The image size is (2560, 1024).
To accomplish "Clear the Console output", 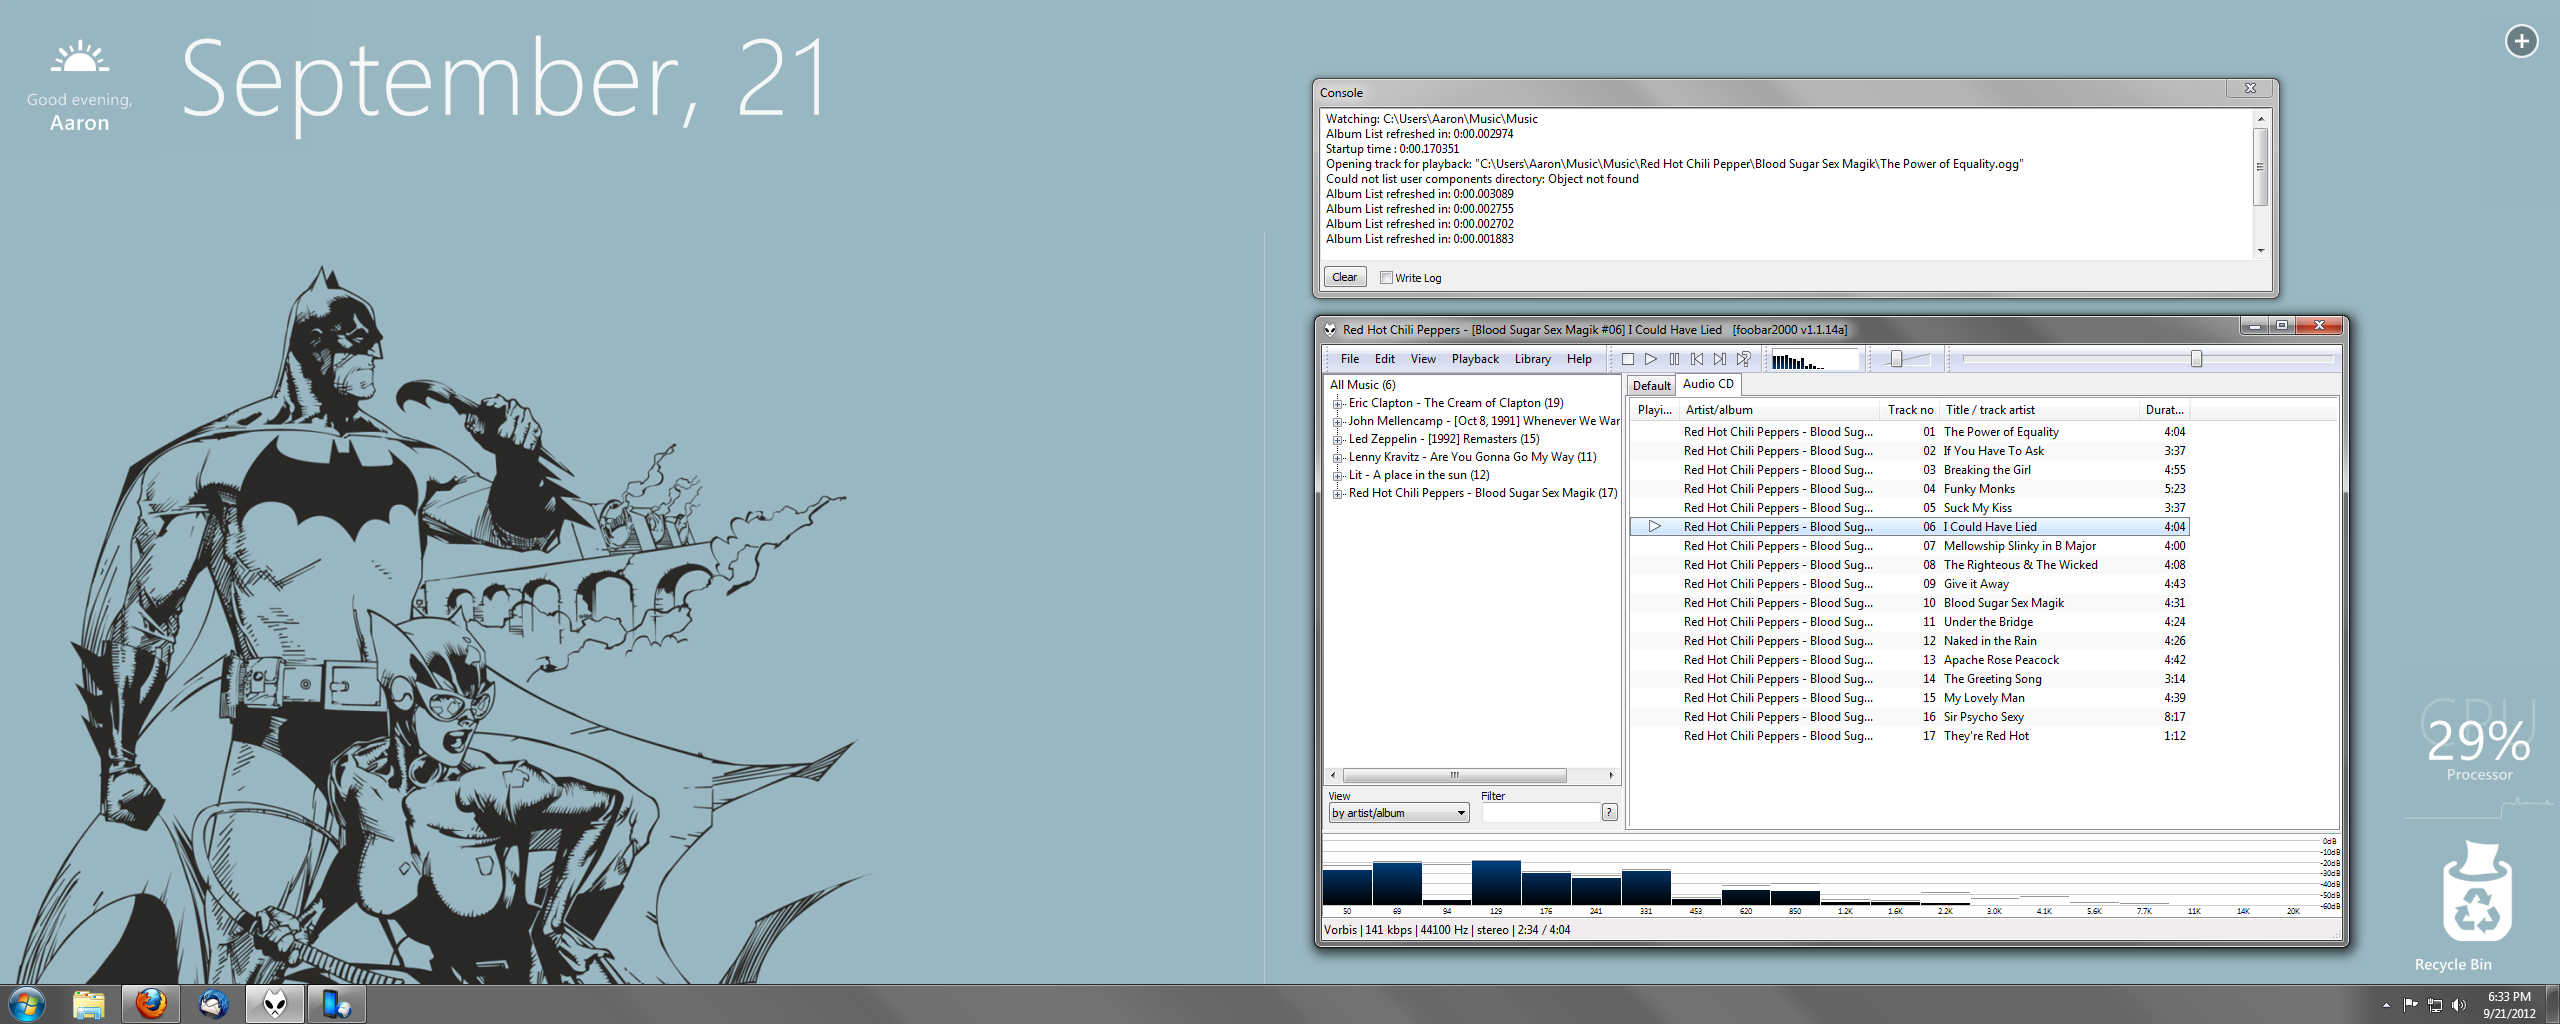I will (1345, 277).
